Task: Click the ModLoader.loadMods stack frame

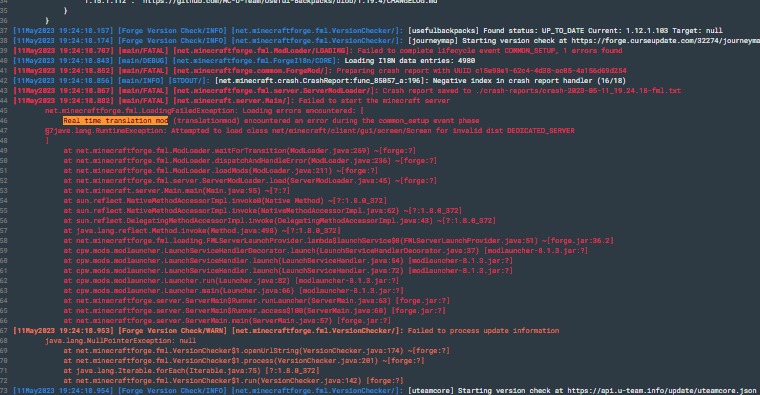Action: (x=221, y=171)
